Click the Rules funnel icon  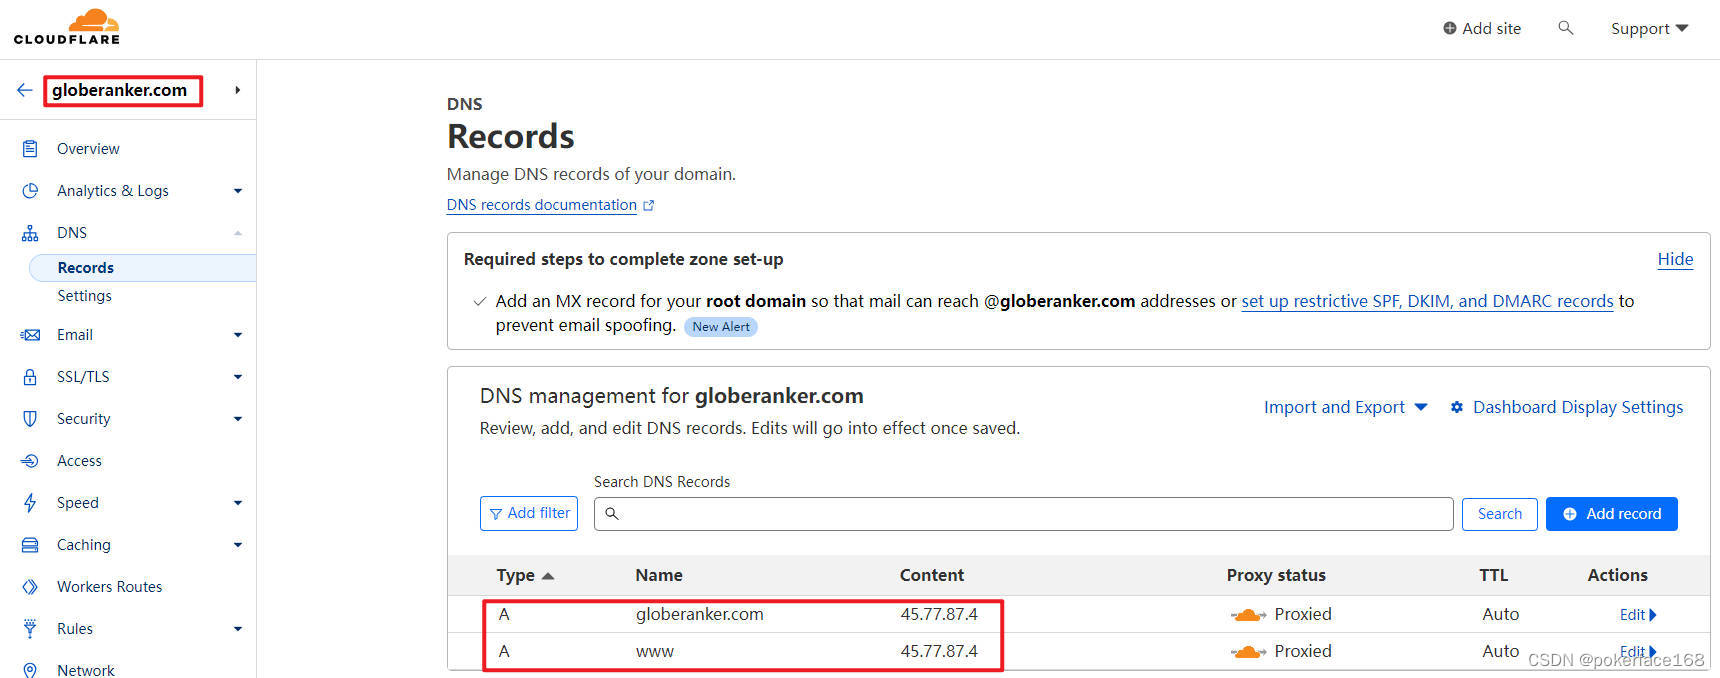pyautogui.click(x=30, y=629)
